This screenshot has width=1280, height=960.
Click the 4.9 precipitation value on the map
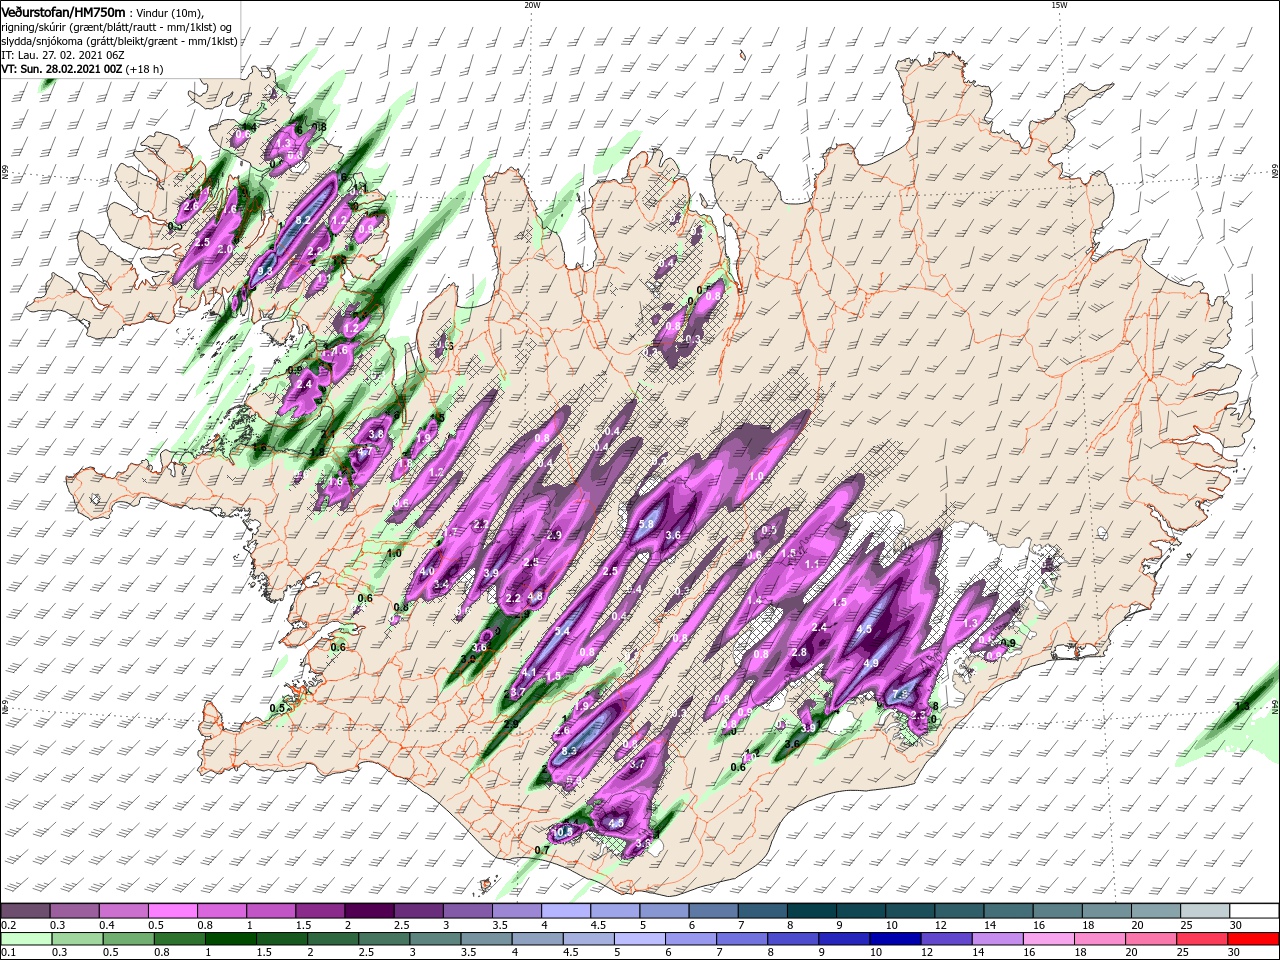click(870, 663)
